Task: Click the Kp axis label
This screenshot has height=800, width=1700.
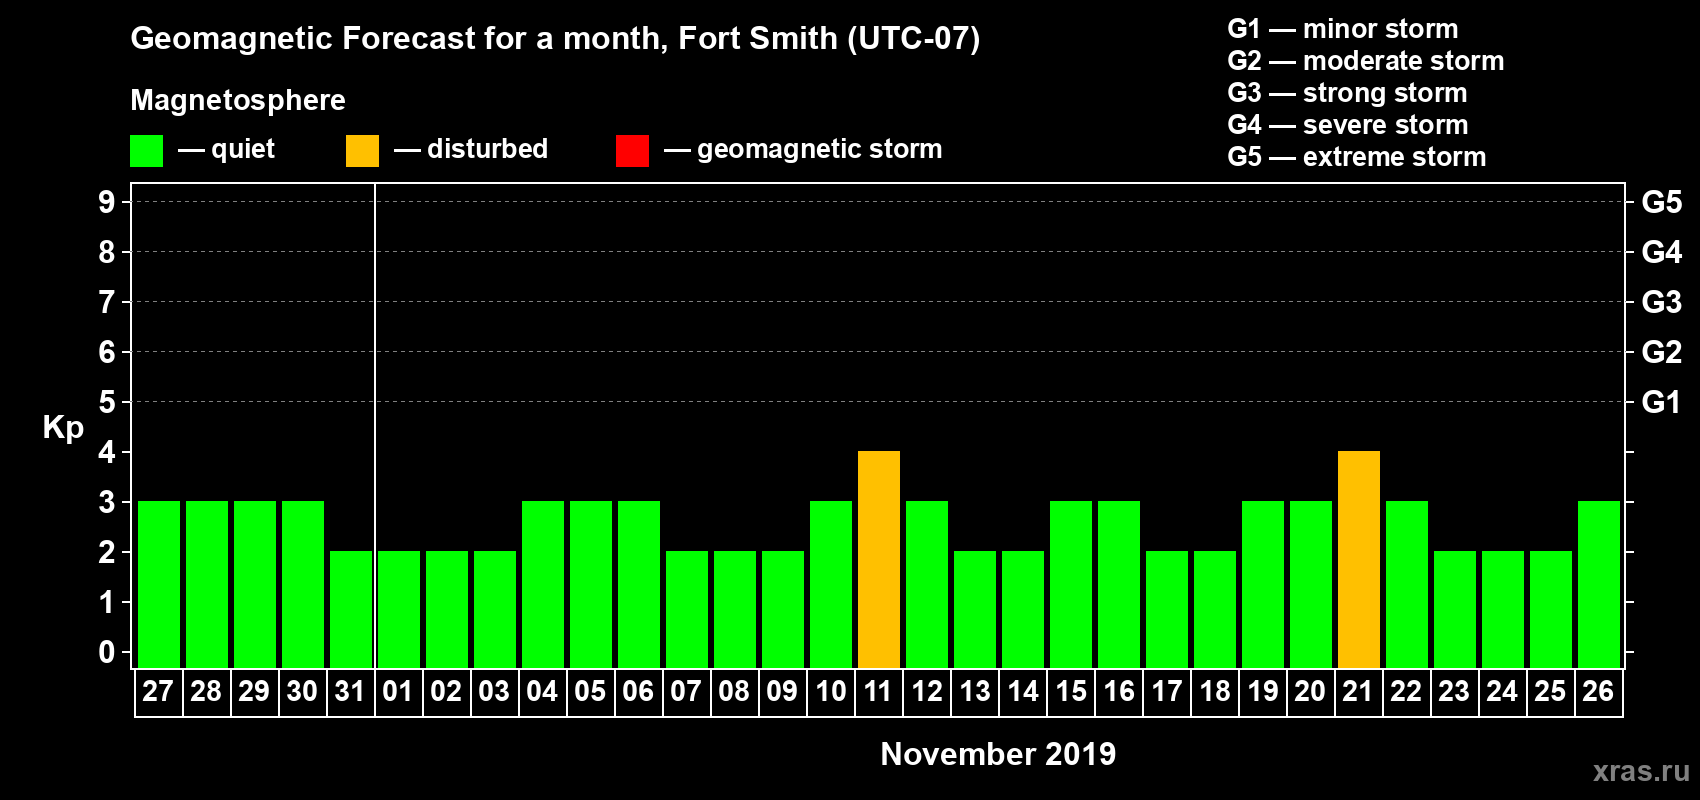Action: [x=63, y=428]
